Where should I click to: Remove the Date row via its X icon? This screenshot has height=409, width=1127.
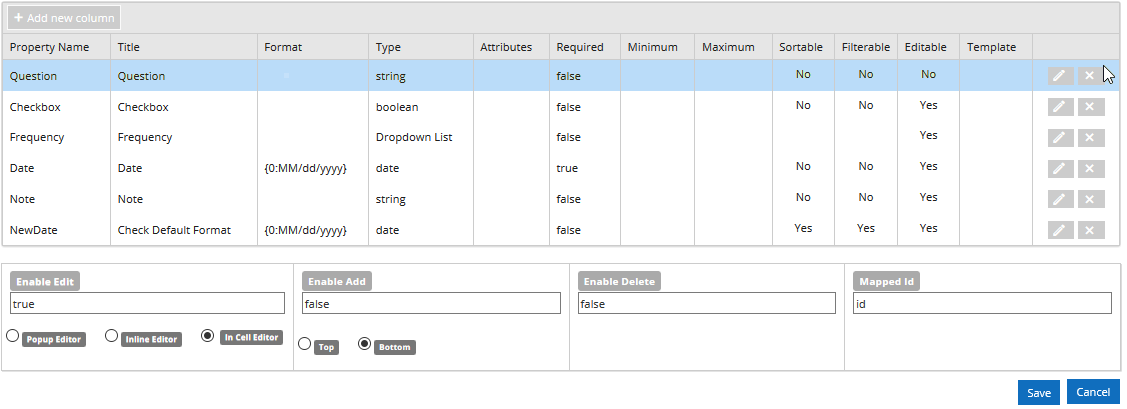pyautogui.click(x=1091, y=169)
